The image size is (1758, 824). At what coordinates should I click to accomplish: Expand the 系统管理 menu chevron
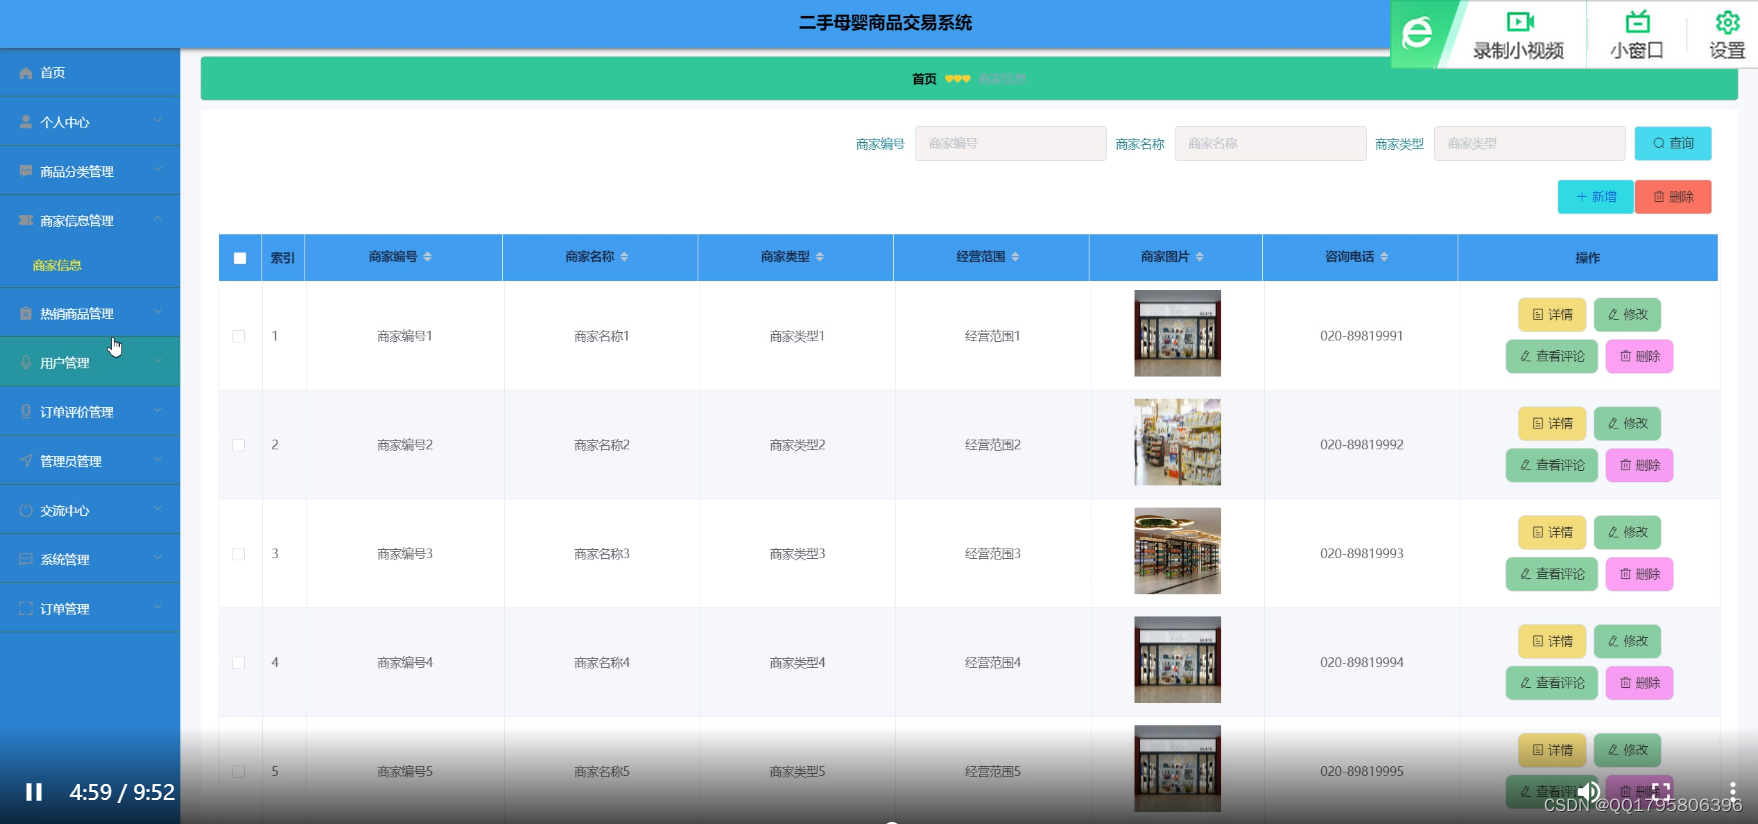(x=158, y=558)
